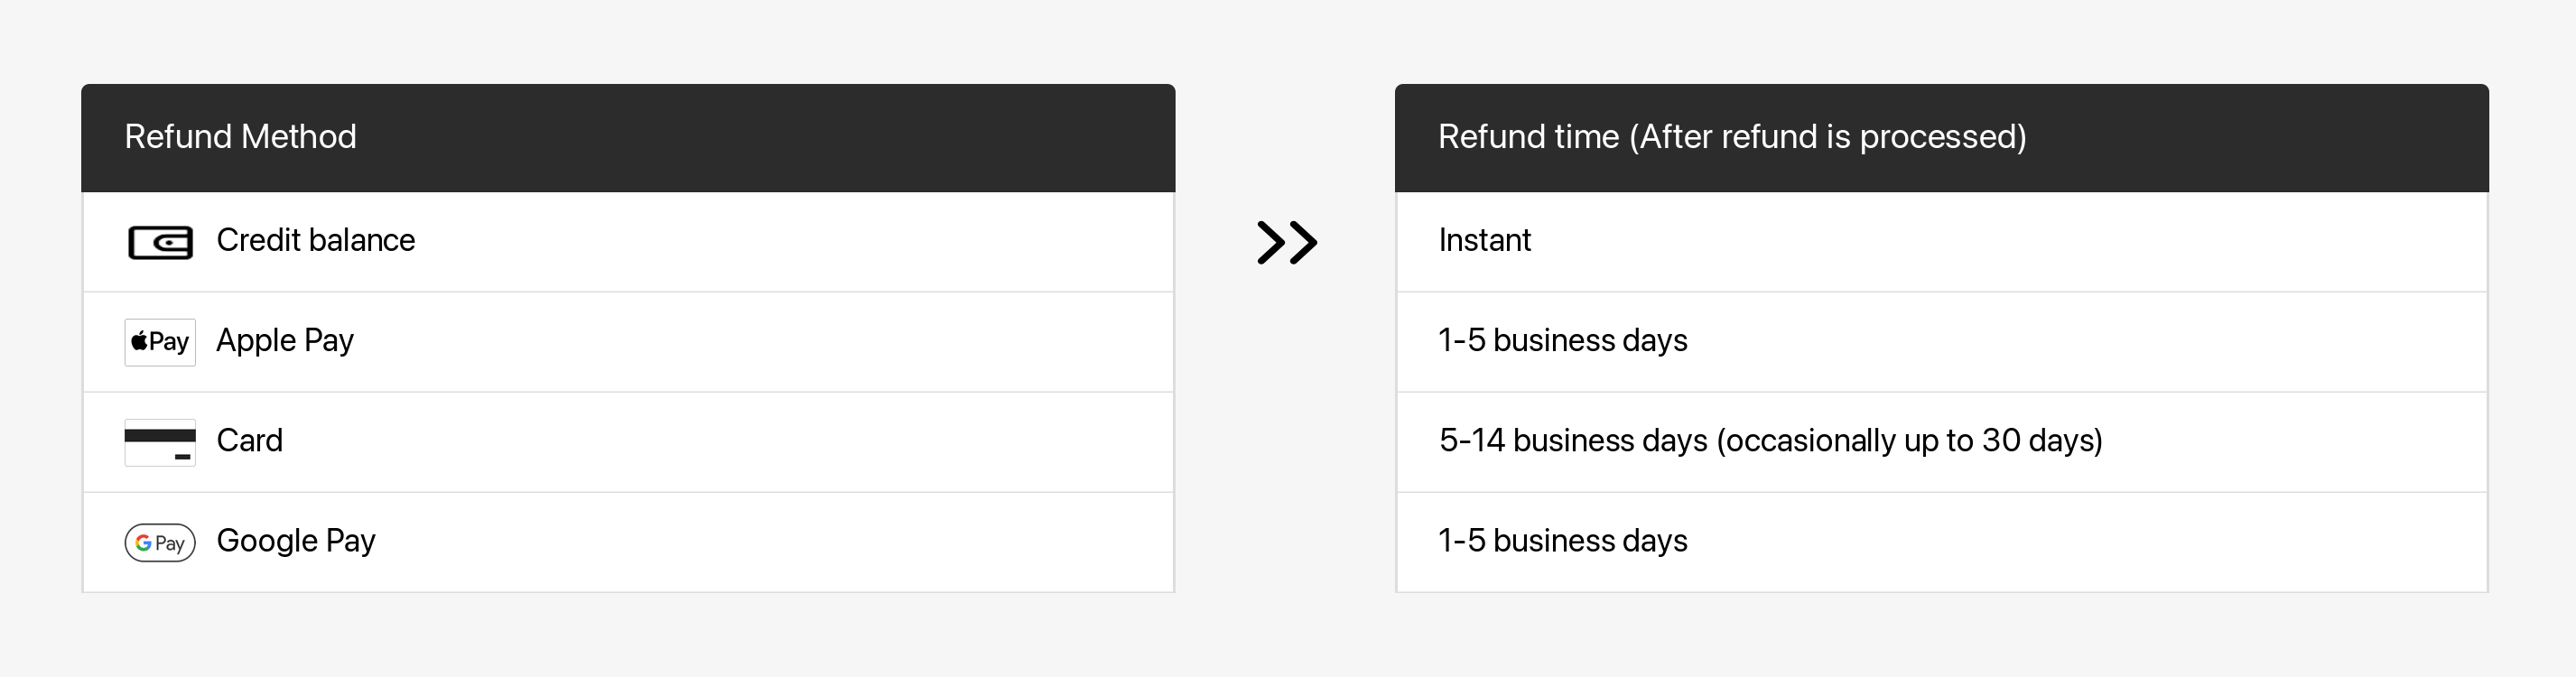This screenshot has height=677, width=2576.
Task: Click "1-5 business days" in Apple Pay row
Action: coord(1562,341)
